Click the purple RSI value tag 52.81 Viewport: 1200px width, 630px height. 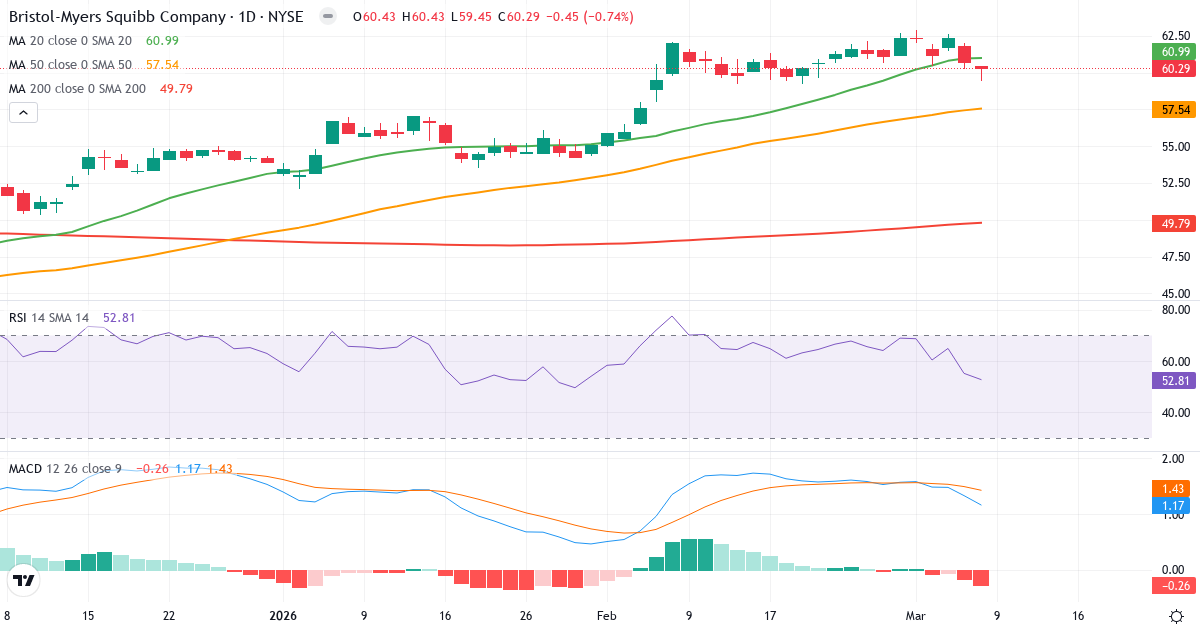(1172, 381)
